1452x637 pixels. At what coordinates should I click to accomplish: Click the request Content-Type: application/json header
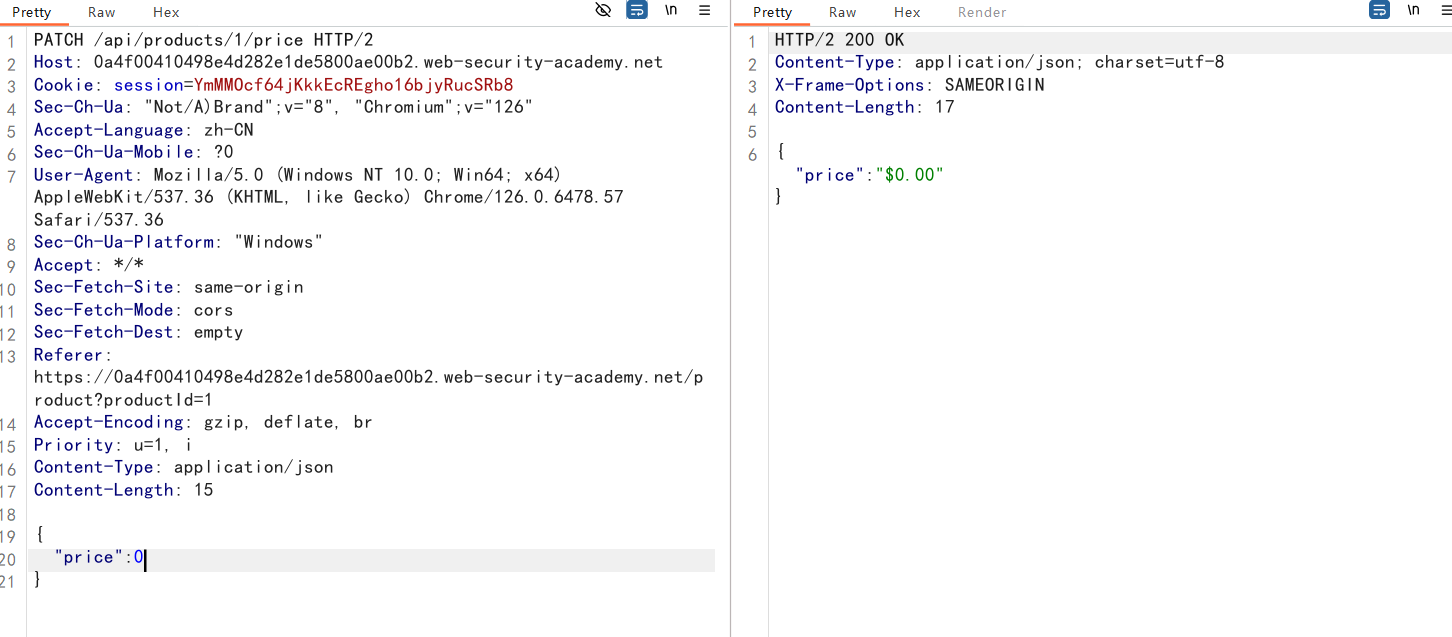click(x=183, y=467)
